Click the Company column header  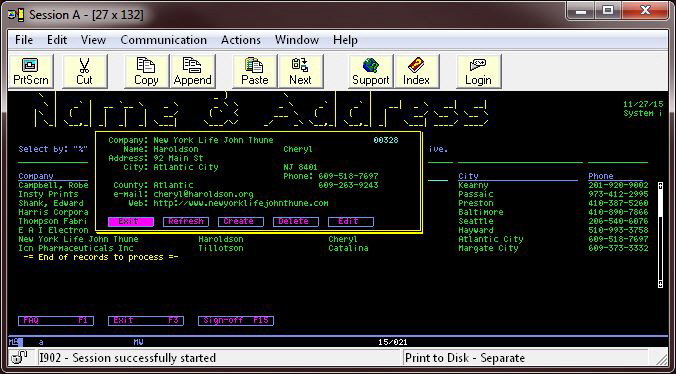coord(36,176)
